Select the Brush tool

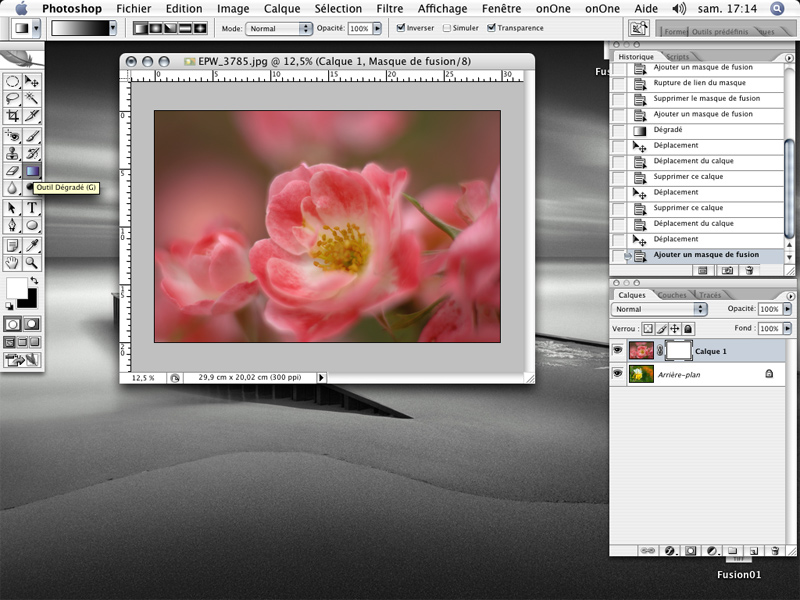pyautogui.click(x=32, y=136)
